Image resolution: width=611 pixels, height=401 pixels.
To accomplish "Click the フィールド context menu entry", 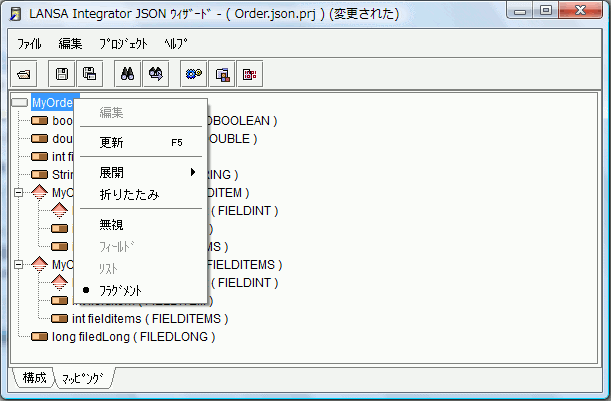I will pos(140,246).
